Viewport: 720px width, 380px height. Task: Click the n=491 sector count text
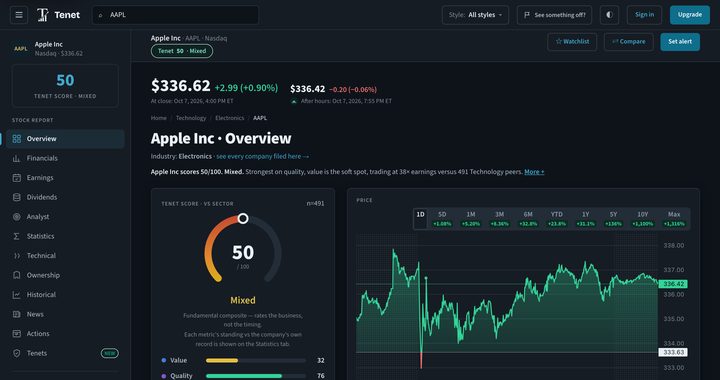(315, 203)
